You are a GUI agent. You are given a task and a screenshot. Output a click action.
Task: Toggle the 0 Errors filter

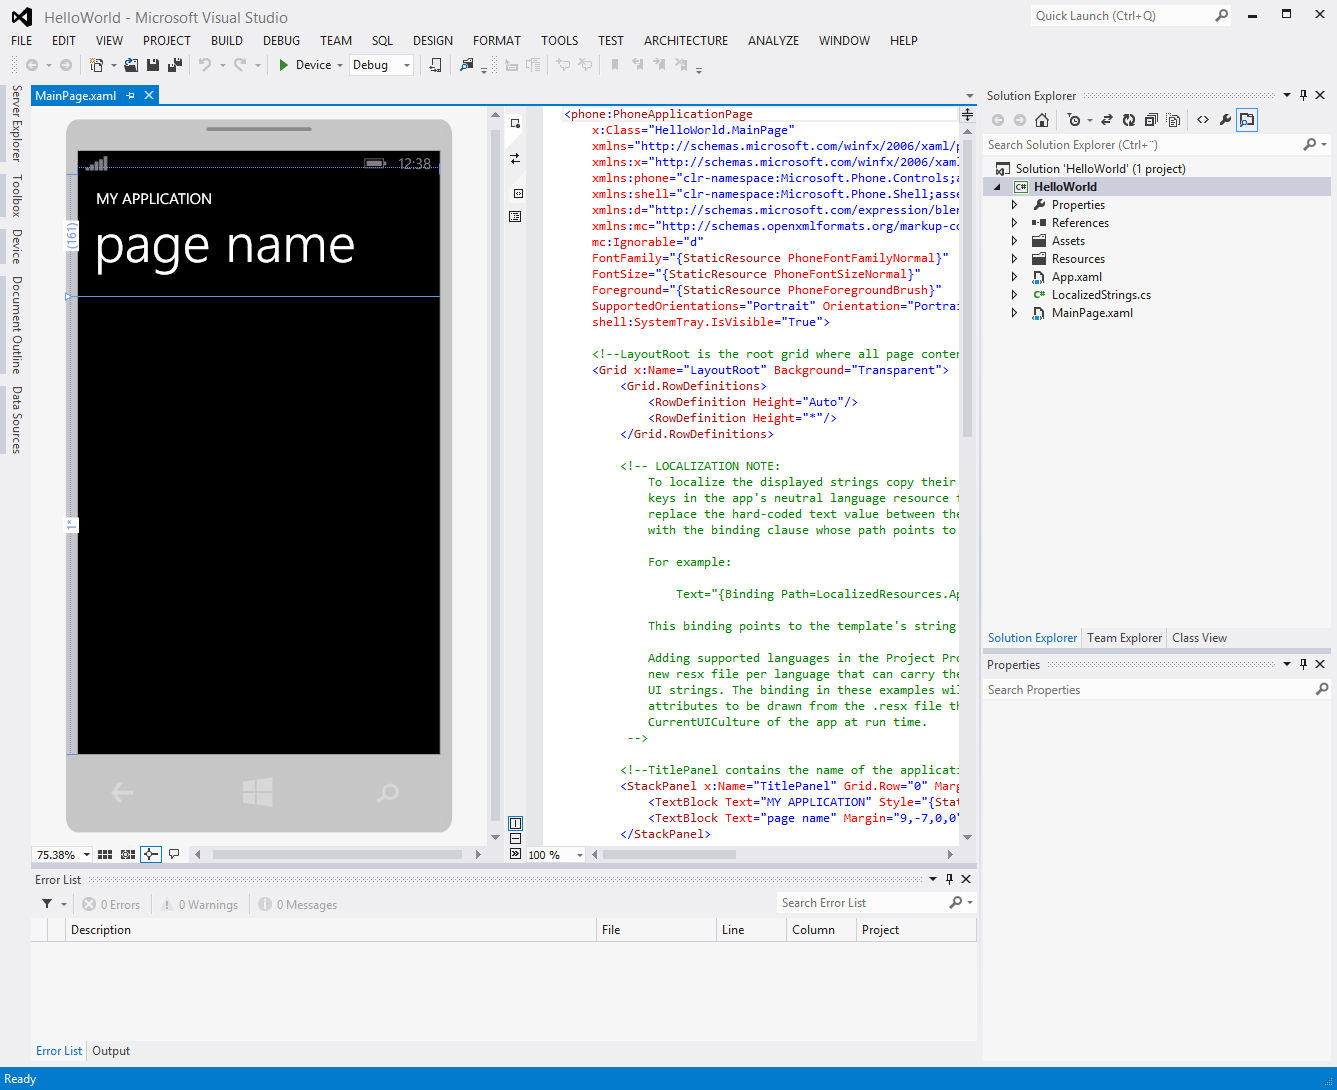[111, 904]
